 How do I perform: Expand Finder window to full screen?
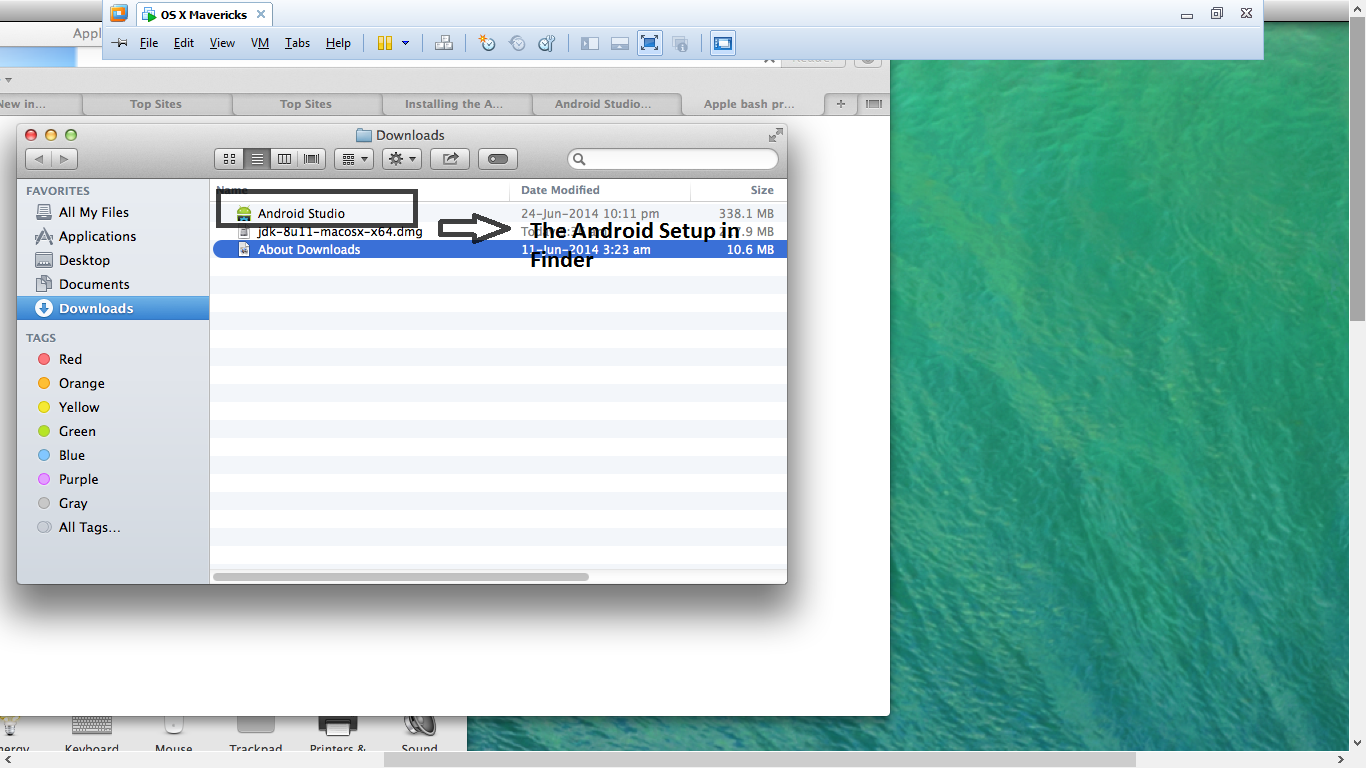pos(775,135)
